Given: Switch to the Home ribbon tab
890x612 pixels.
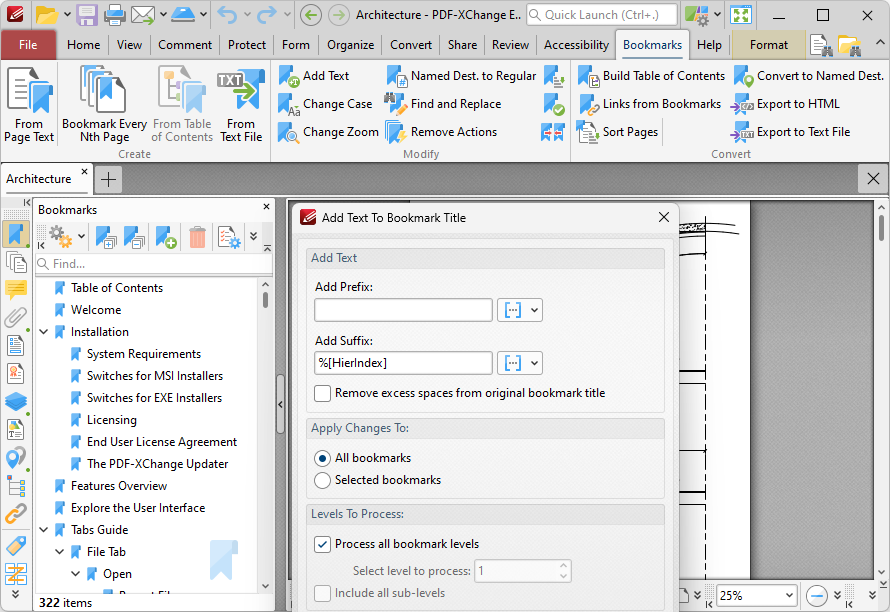Looking at the screenshot, I should tap(83, 45).
